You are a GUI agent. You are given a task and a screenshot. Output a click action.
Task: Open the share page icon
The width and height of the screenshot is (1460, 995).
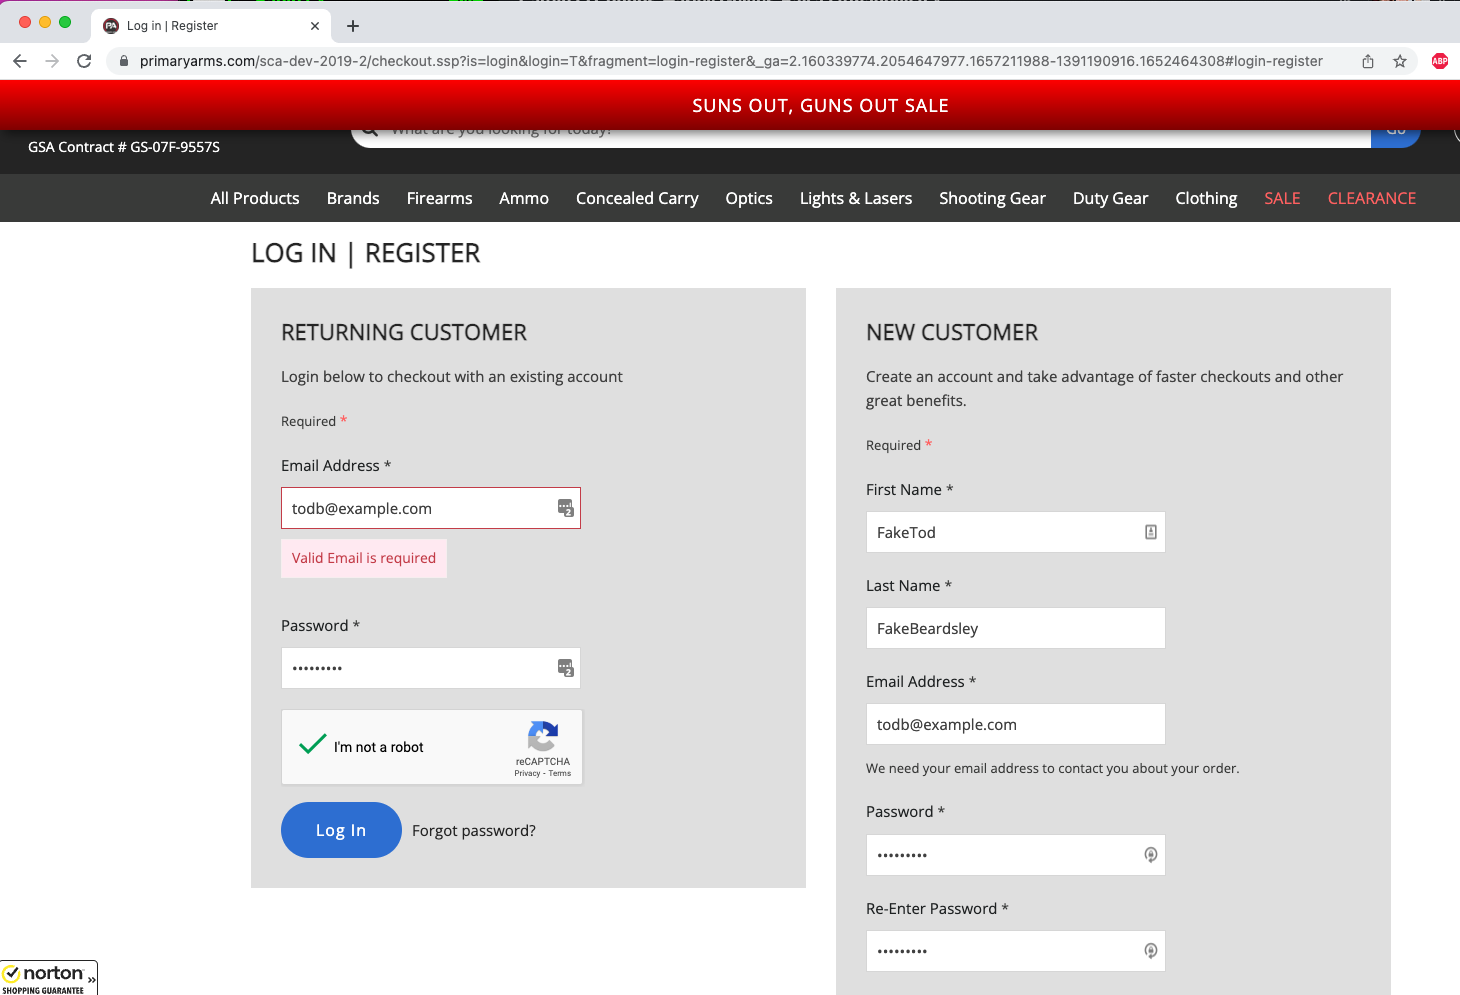(1367, 61)
